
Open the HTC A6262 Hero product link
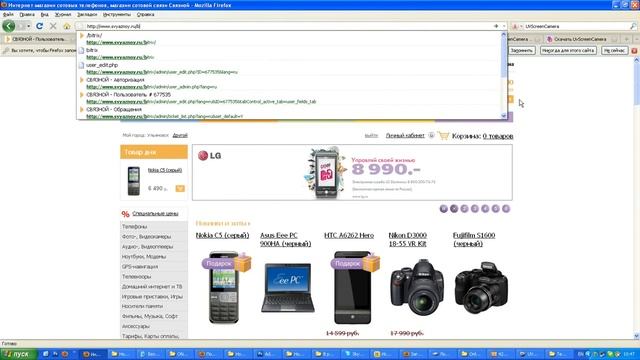(x=349, y=236)
